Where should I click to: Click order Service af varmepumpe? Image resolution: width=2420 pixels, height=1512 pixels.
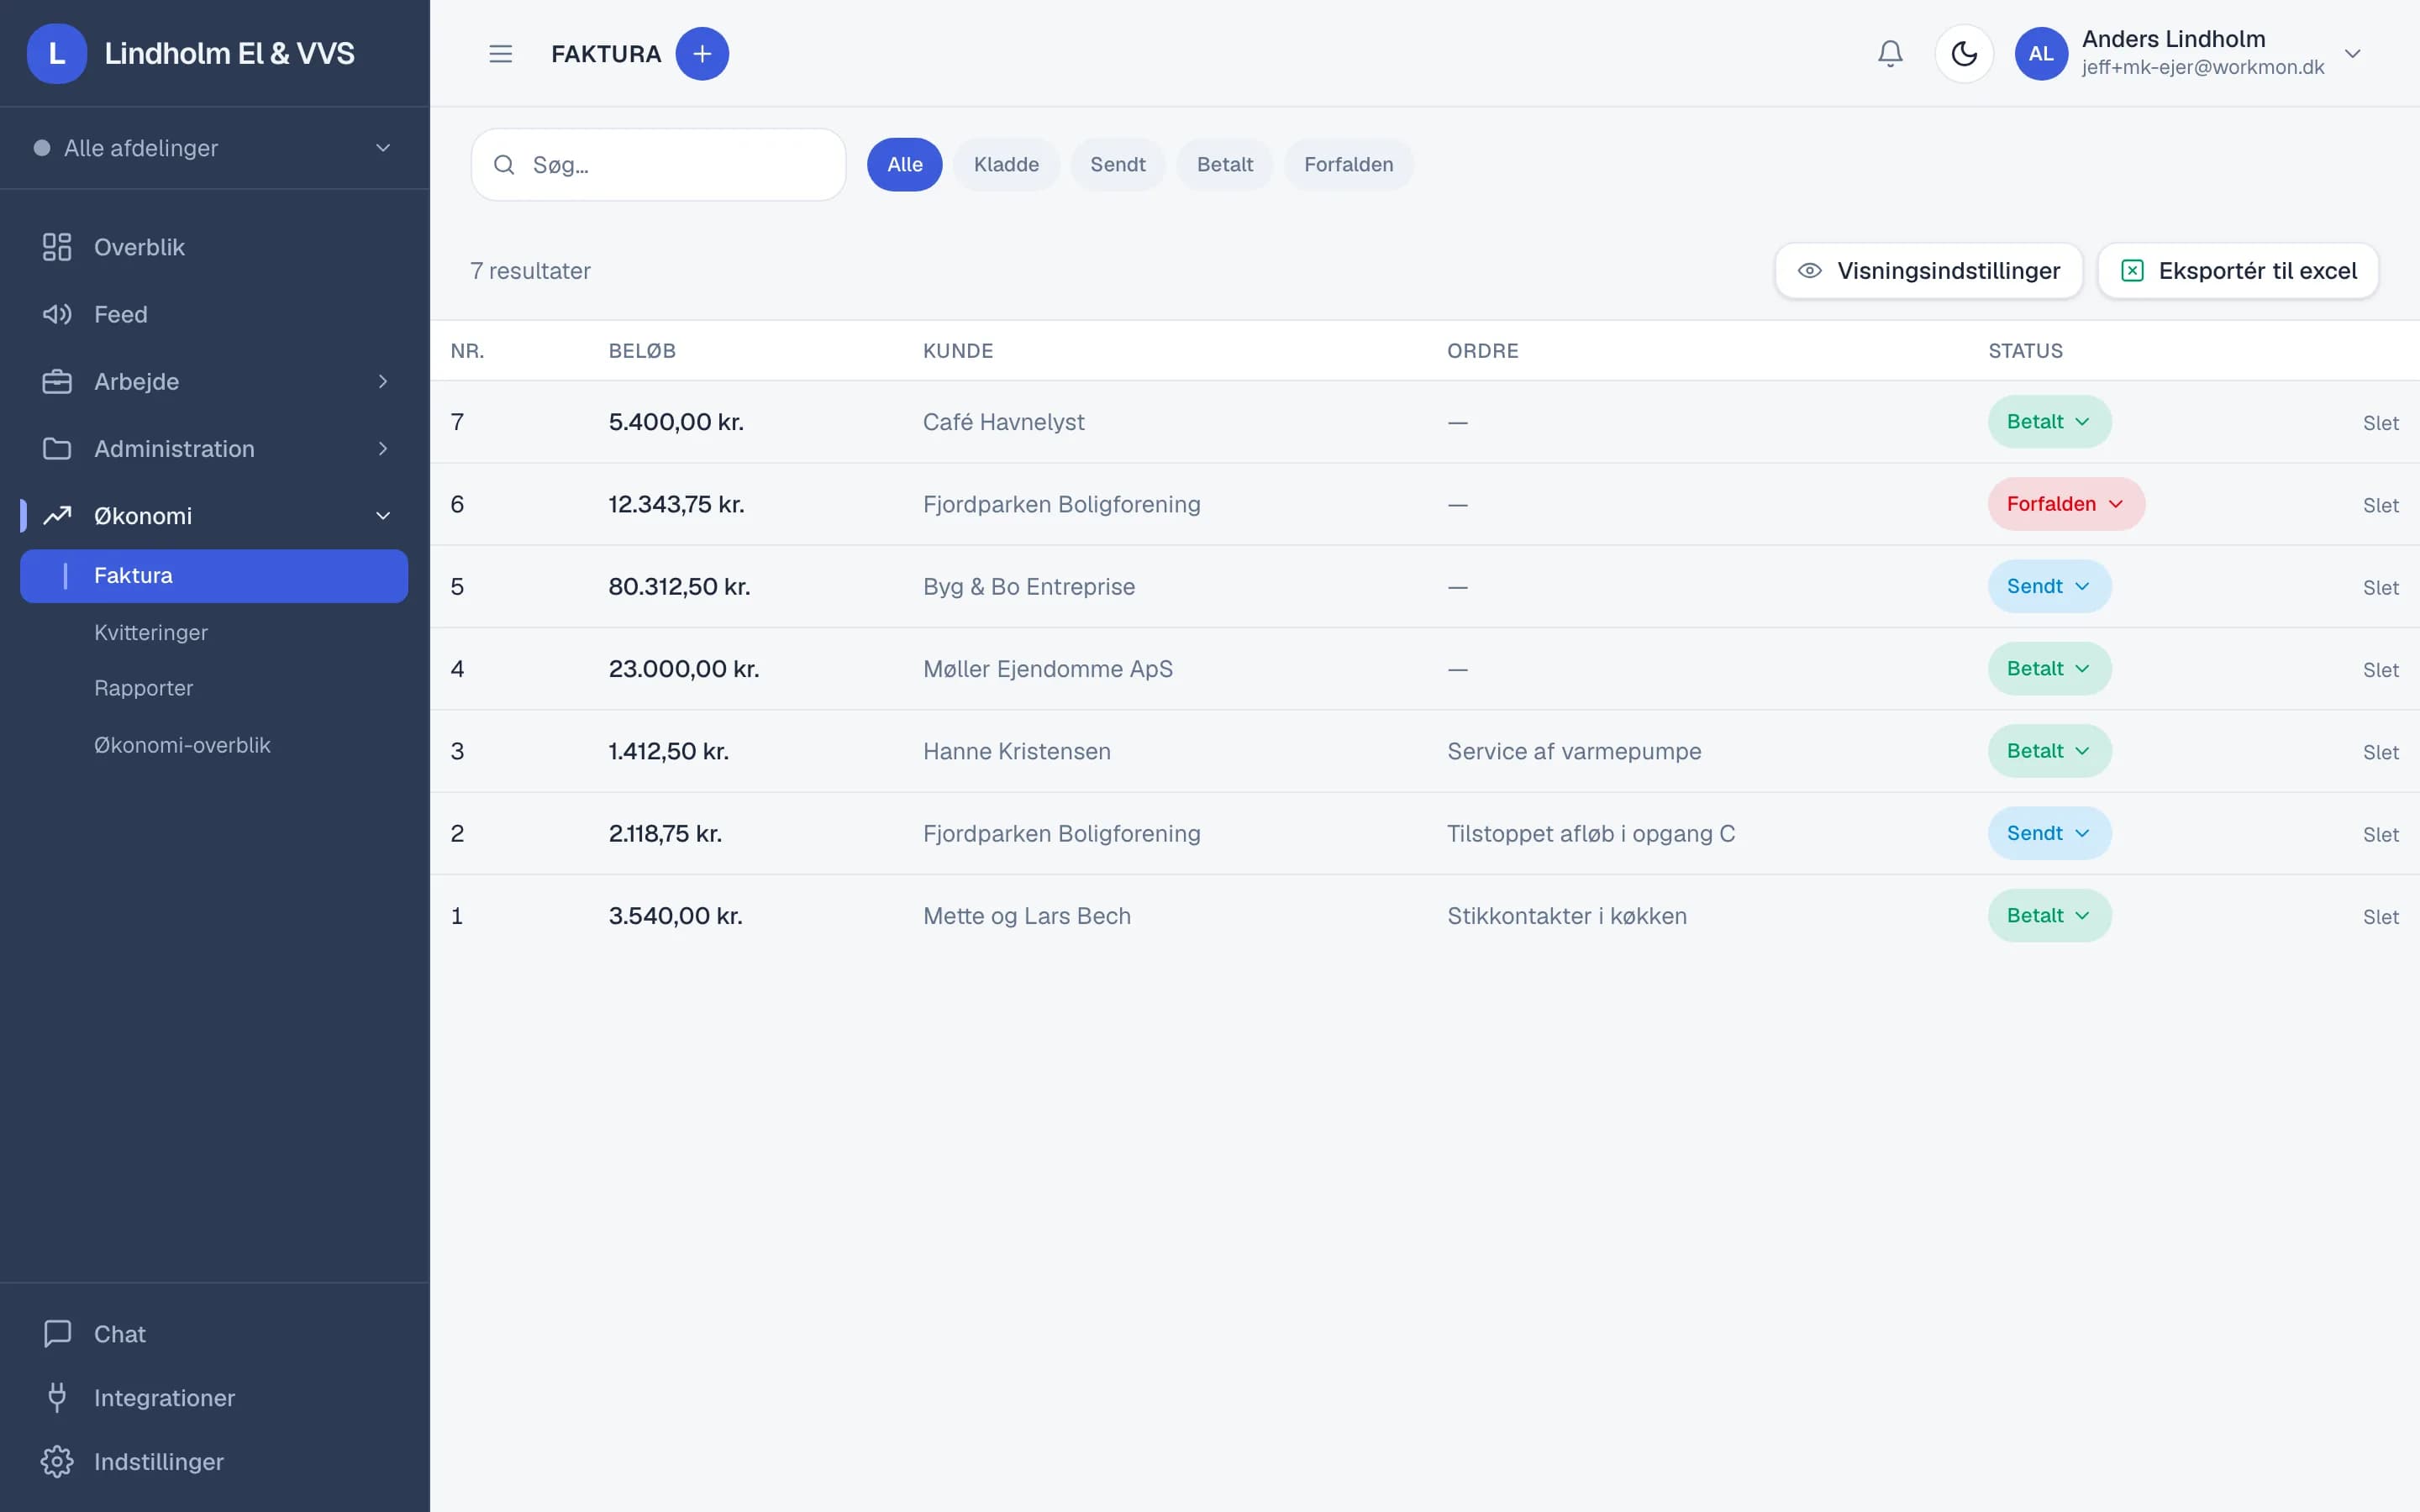(1574, 751)
